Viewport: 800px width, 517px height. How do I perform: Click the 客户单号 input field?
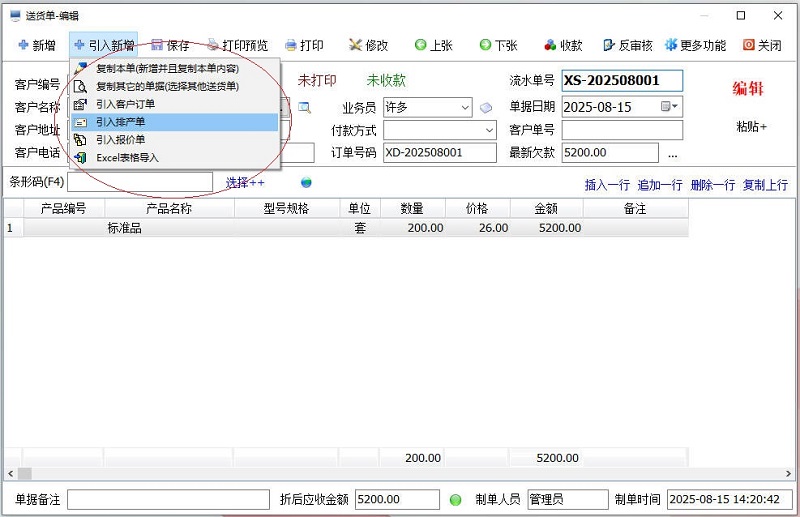coord(622,130)
